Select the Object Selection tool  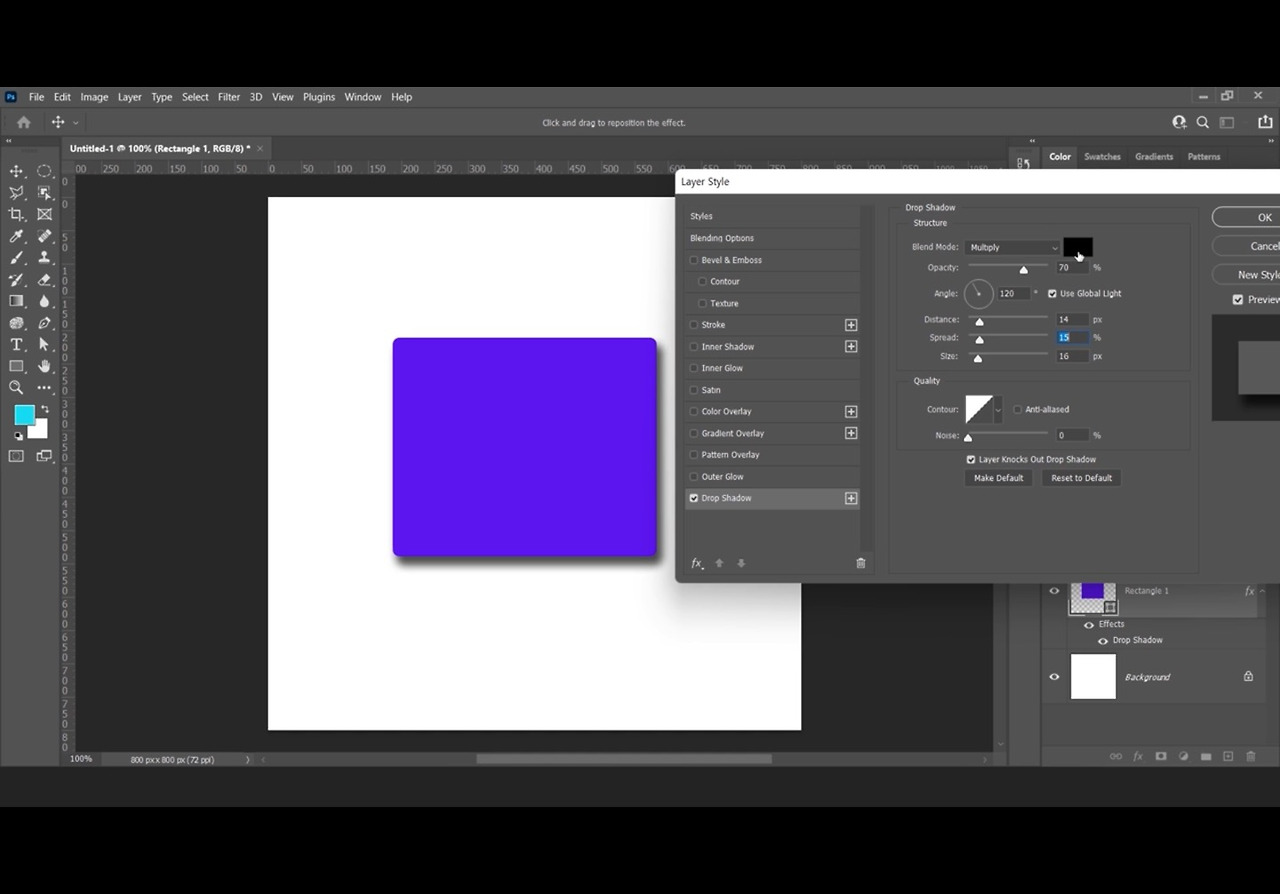(45, 193)
